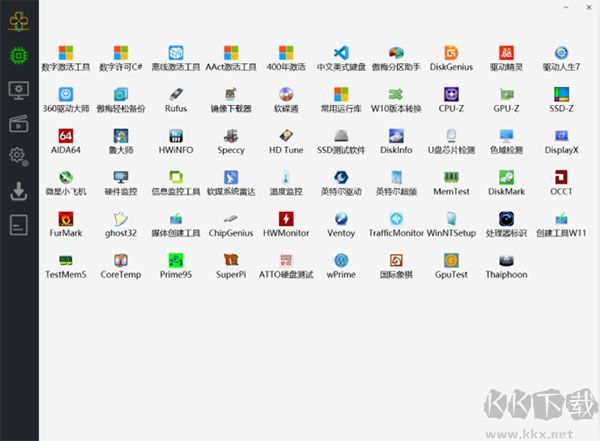
Task: Launch the ATTO硬盘测试 tool
Action: click(x=286, y=266)
